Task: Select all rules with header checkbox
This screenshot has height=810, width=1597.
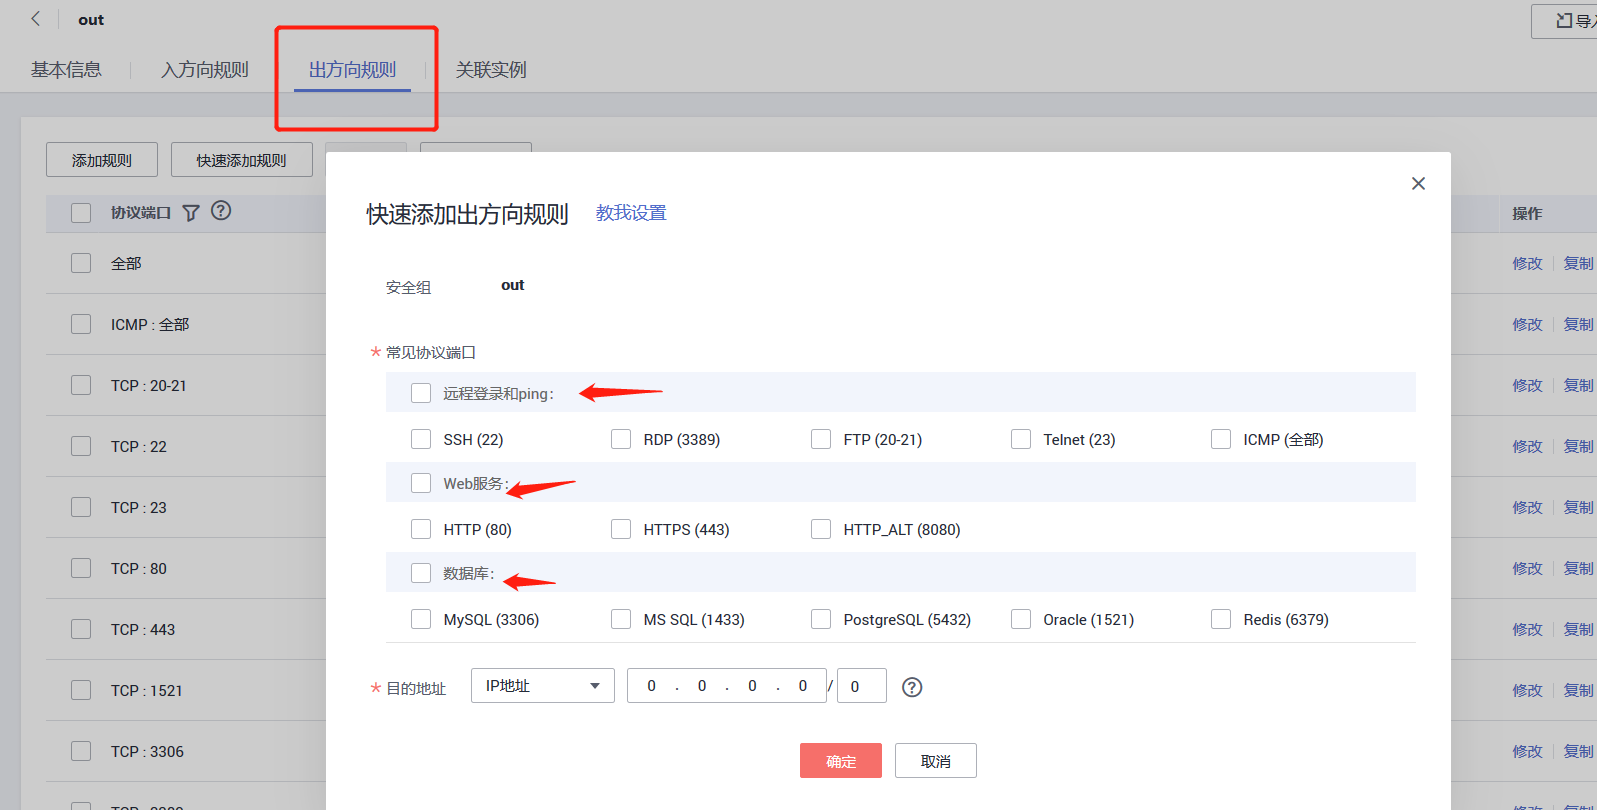Action: (81, 212)
